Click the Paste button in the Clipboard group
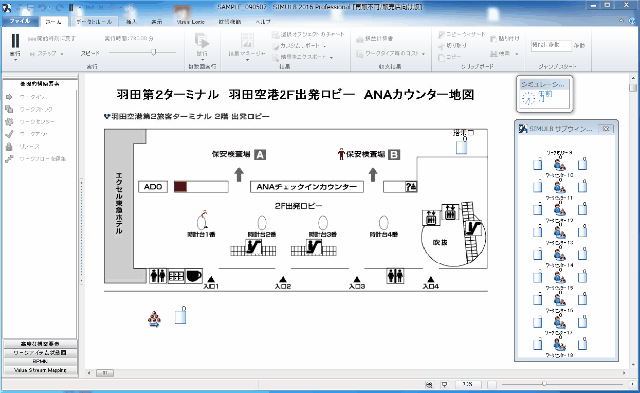The height and width of the screenshot is (393, 640). point(505,39)
